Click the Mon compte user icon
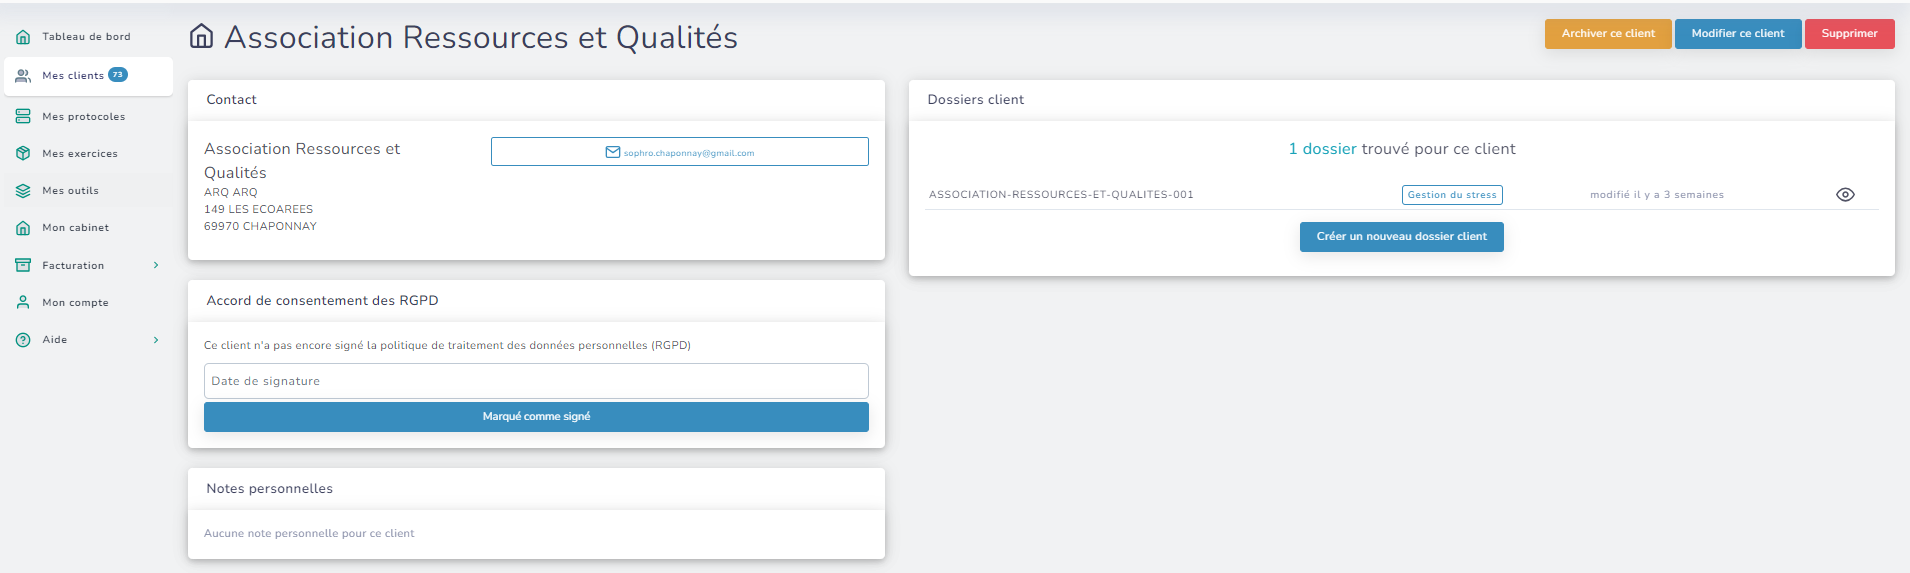Image resolution: width=1910 pixels, height=573 pixels. click(x=23, y=303)
